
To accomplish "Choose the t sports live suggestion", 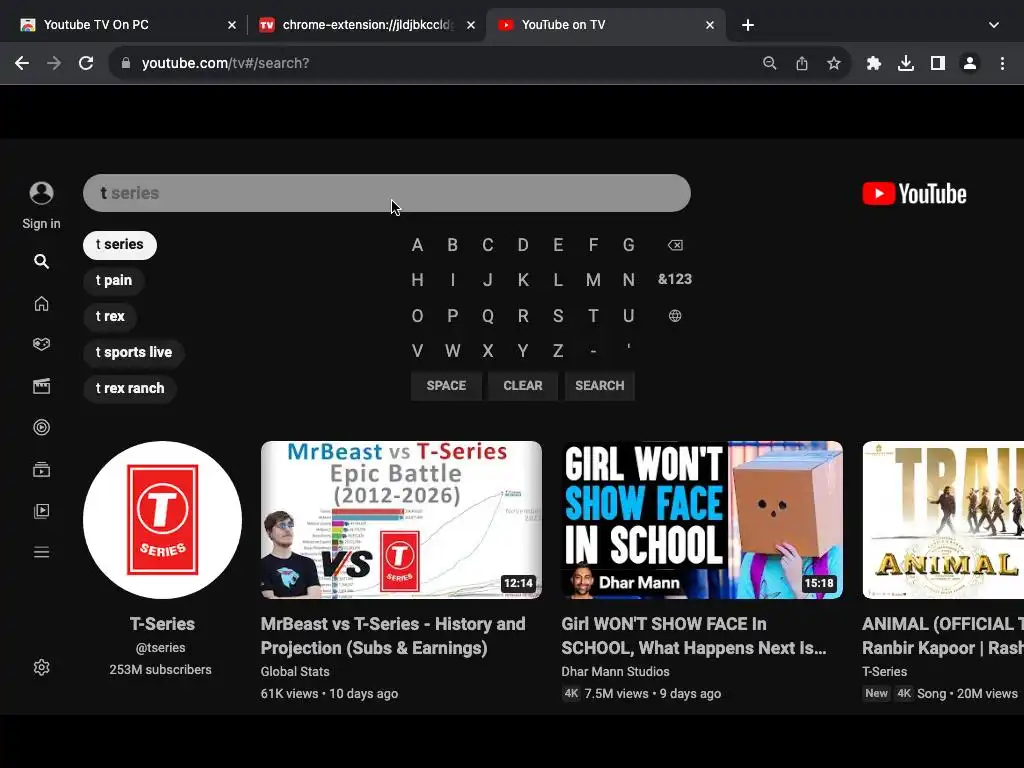I will pos(134,353).
